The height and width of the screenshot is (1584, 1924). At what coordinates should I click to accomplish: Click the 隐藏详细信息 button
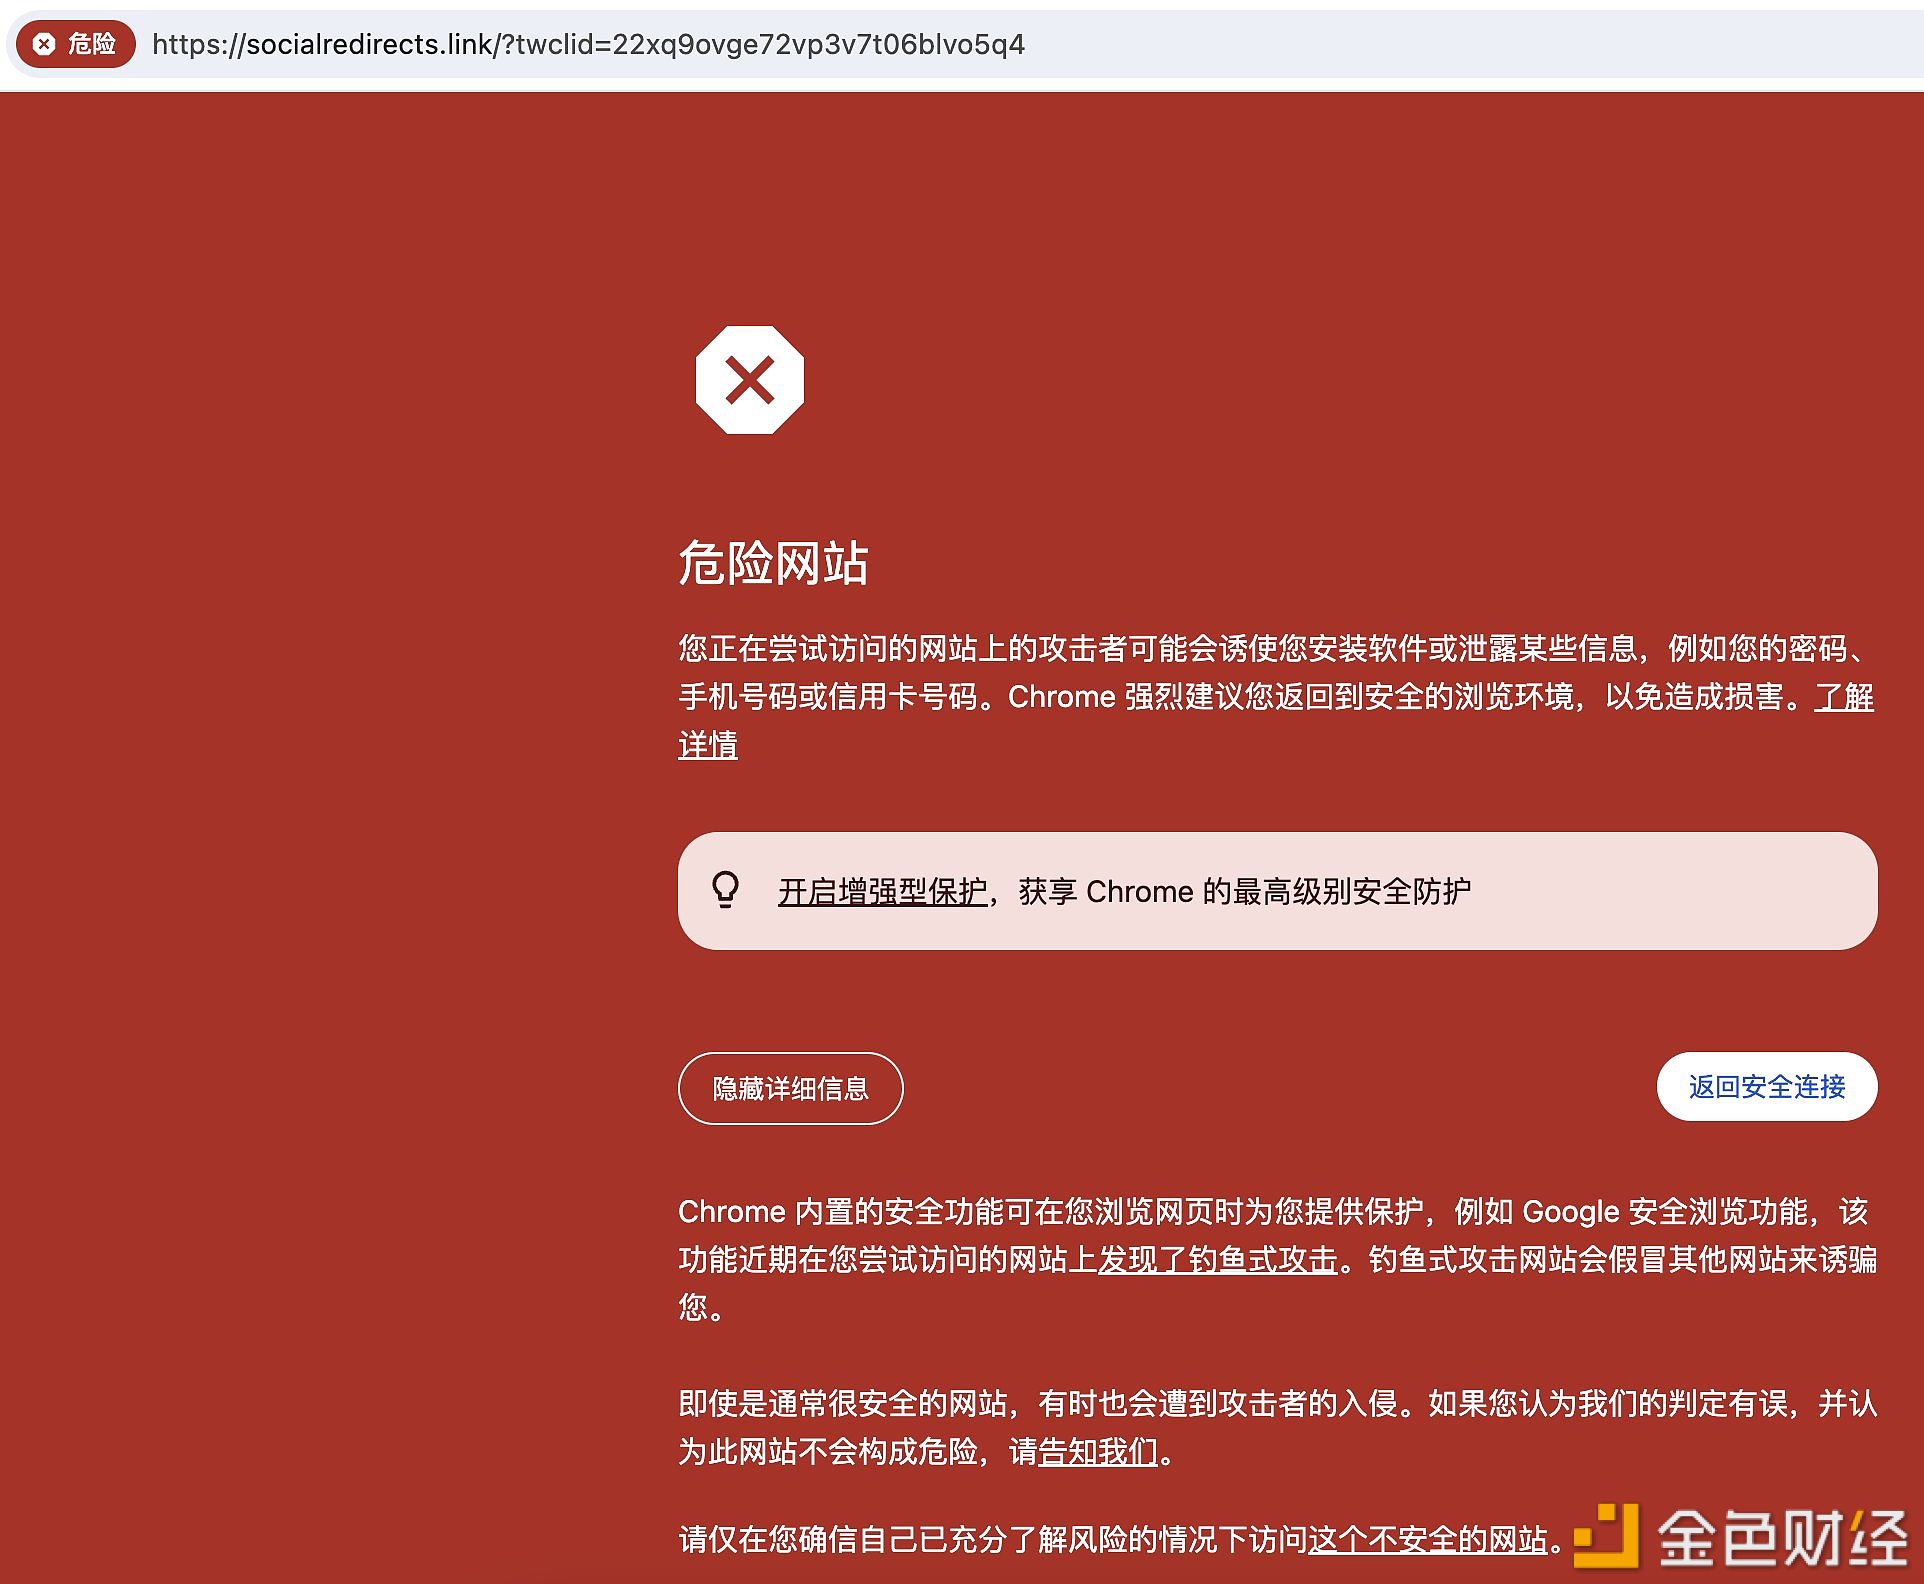791,1088
